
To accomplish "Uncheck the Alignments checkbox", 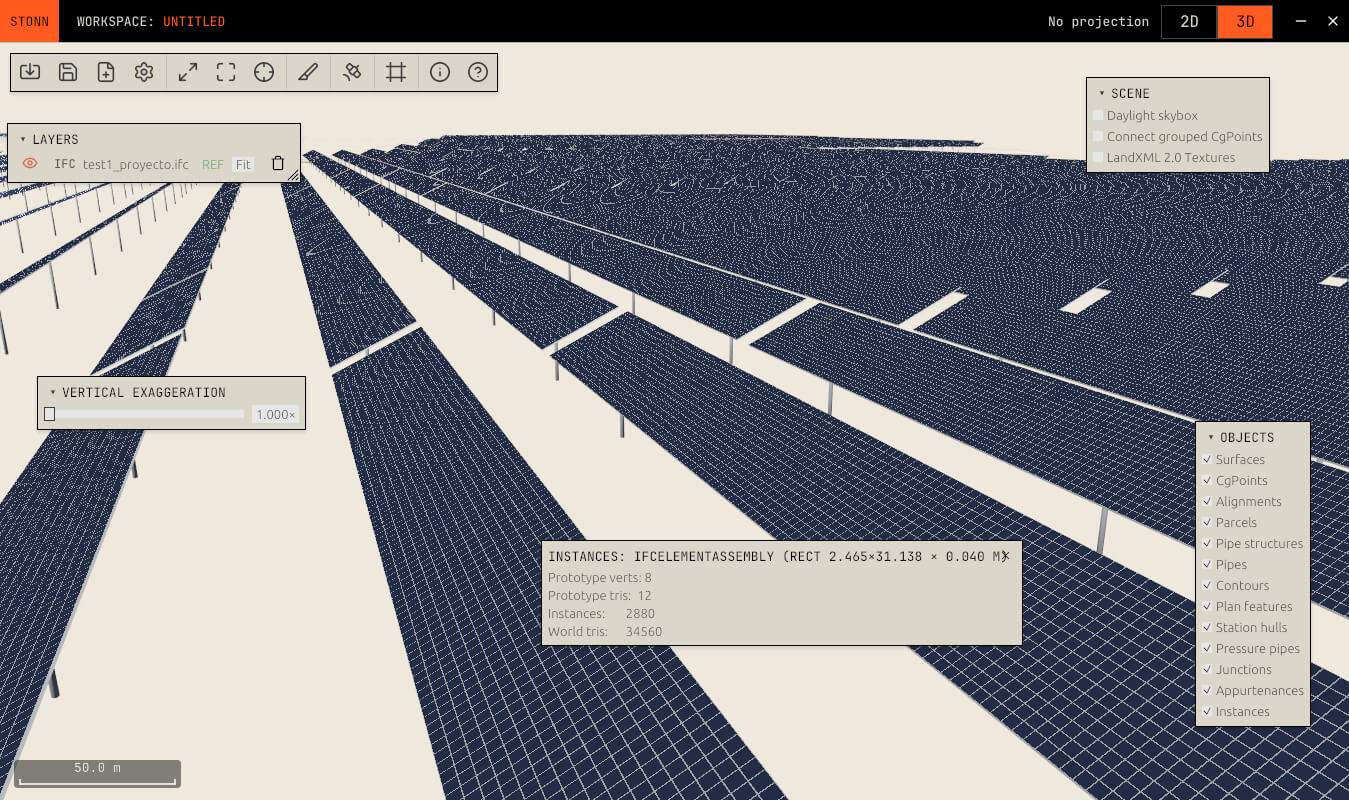I will point(1208,502).
